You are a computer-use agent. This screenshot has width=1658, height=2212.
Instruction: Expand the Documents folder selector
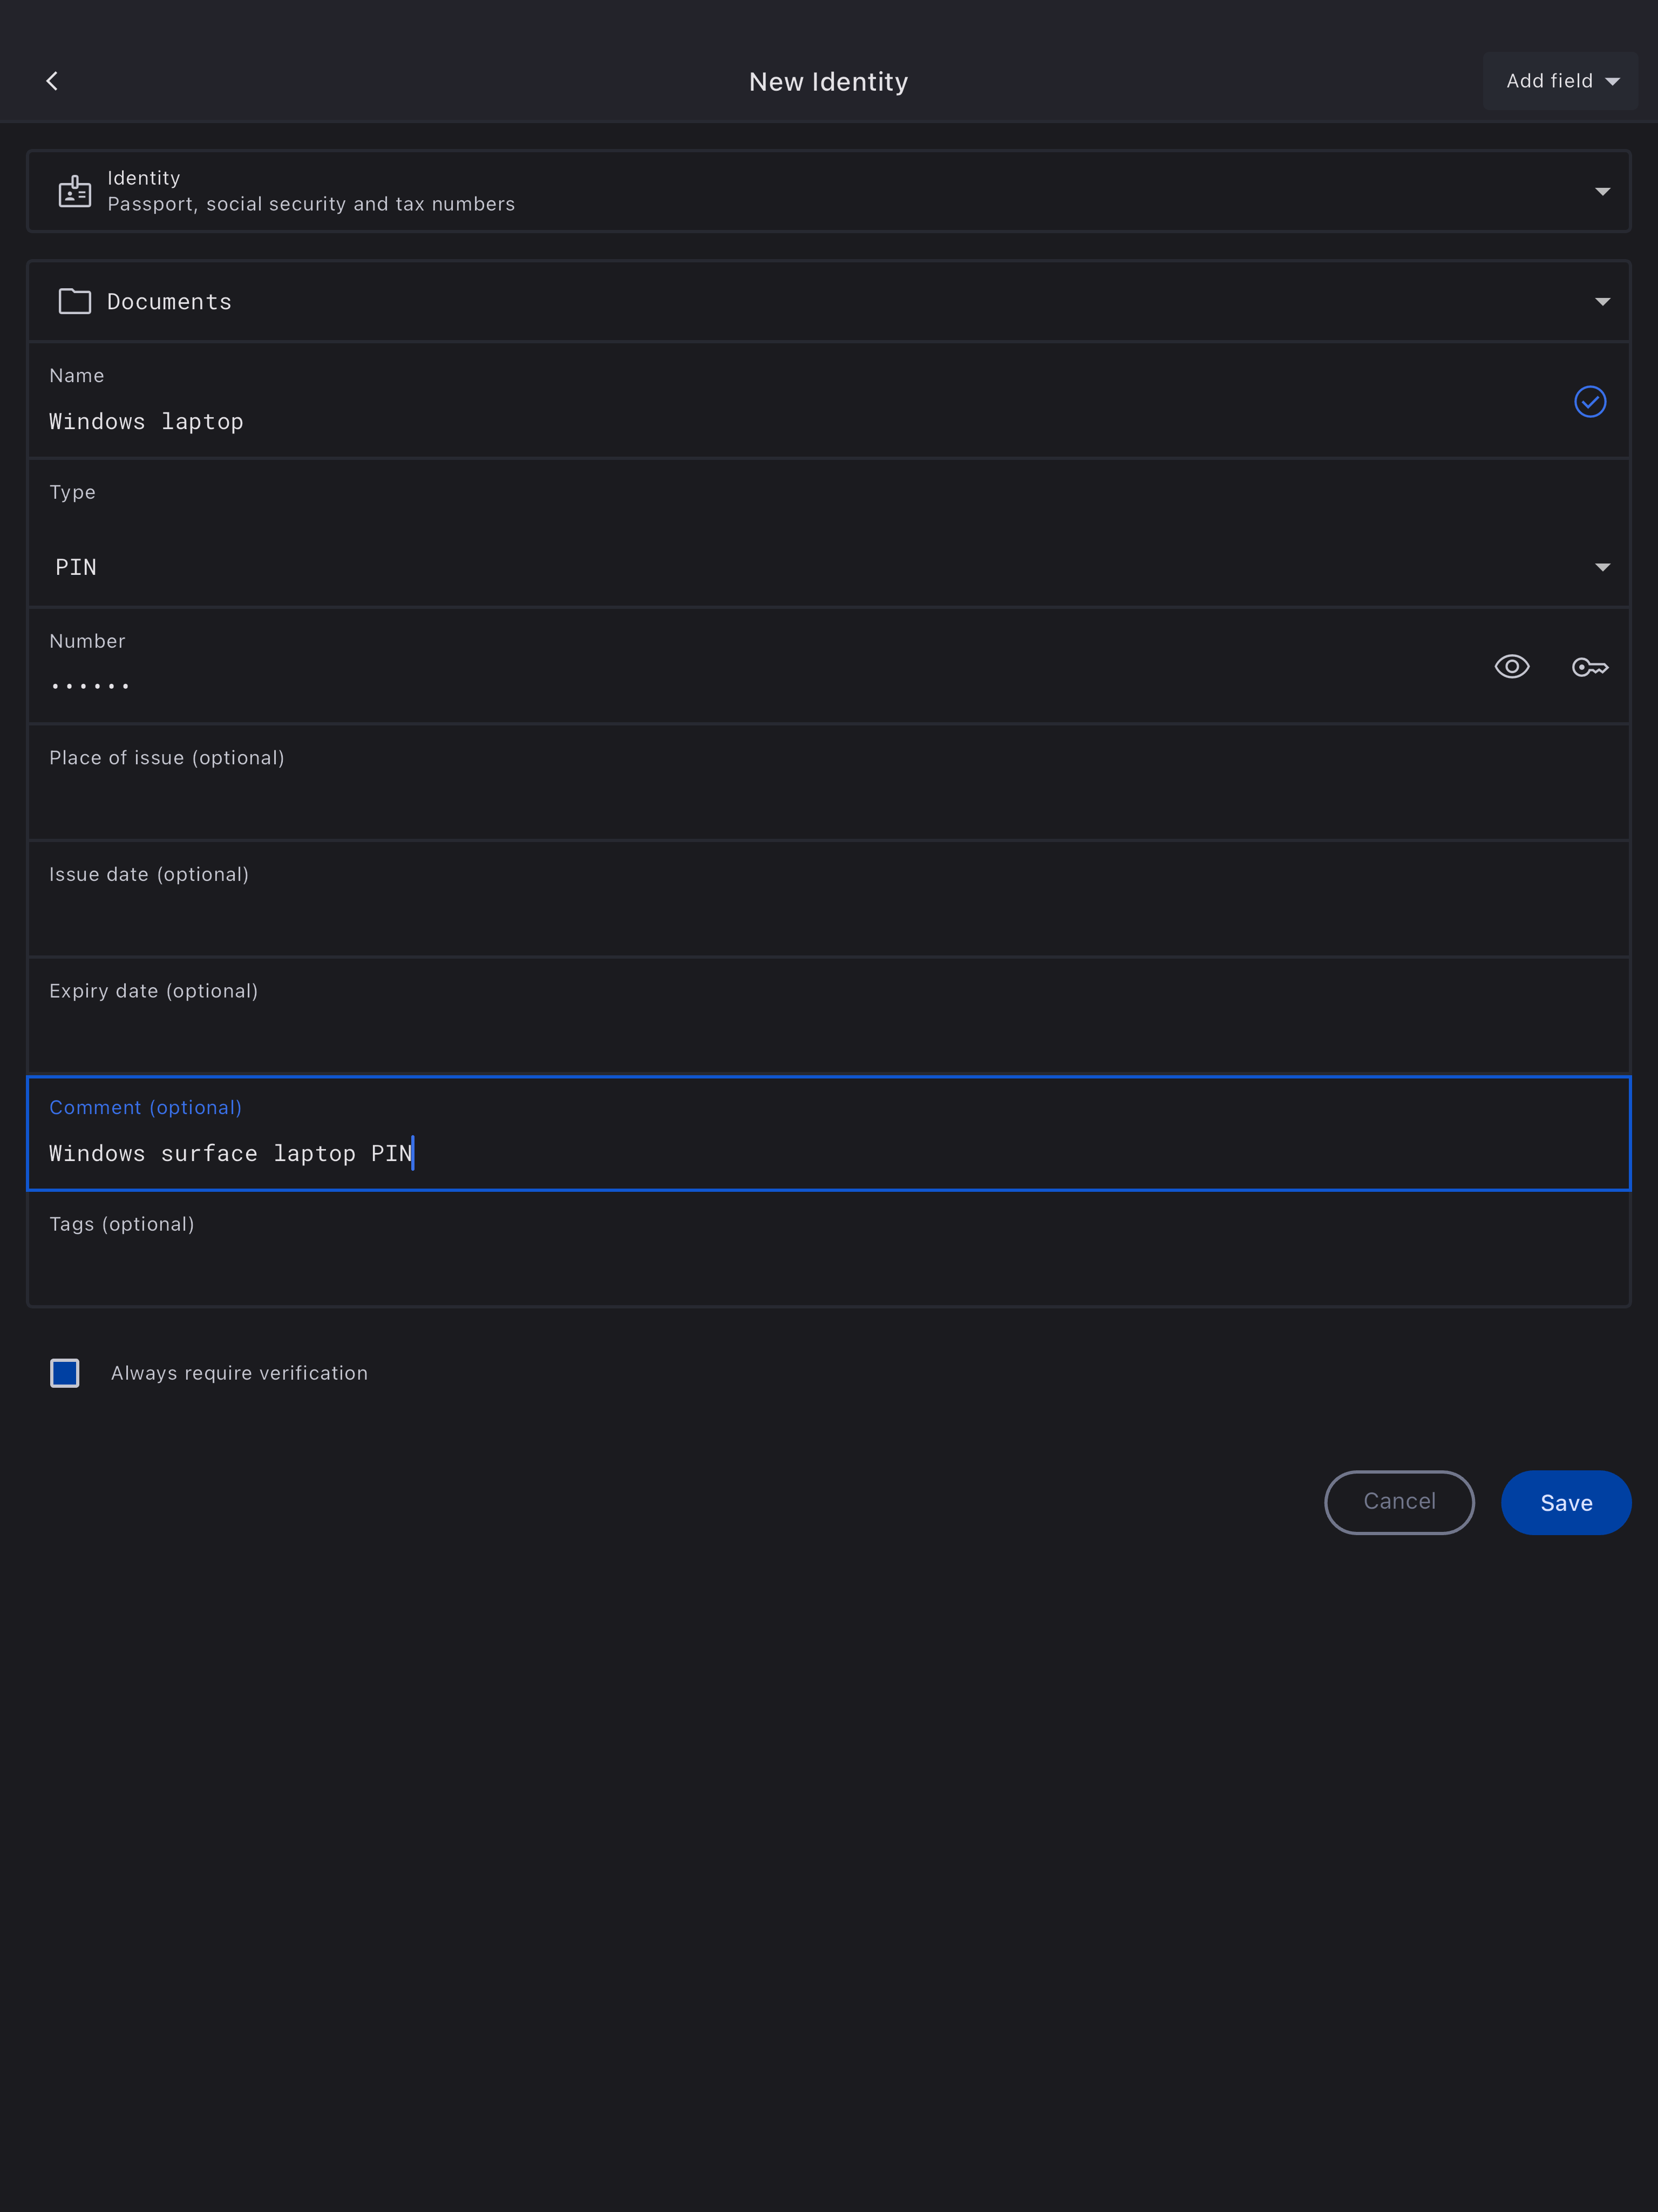point(1602,301)
